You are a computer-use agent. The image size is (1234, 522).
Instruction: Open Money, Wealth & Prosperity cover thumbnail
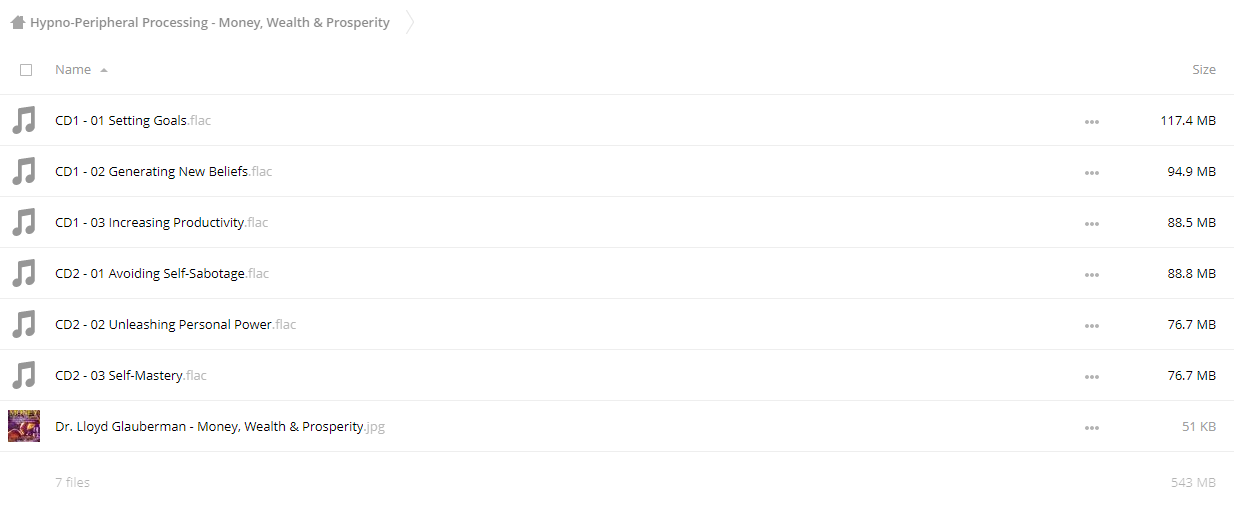coord(24,426)
